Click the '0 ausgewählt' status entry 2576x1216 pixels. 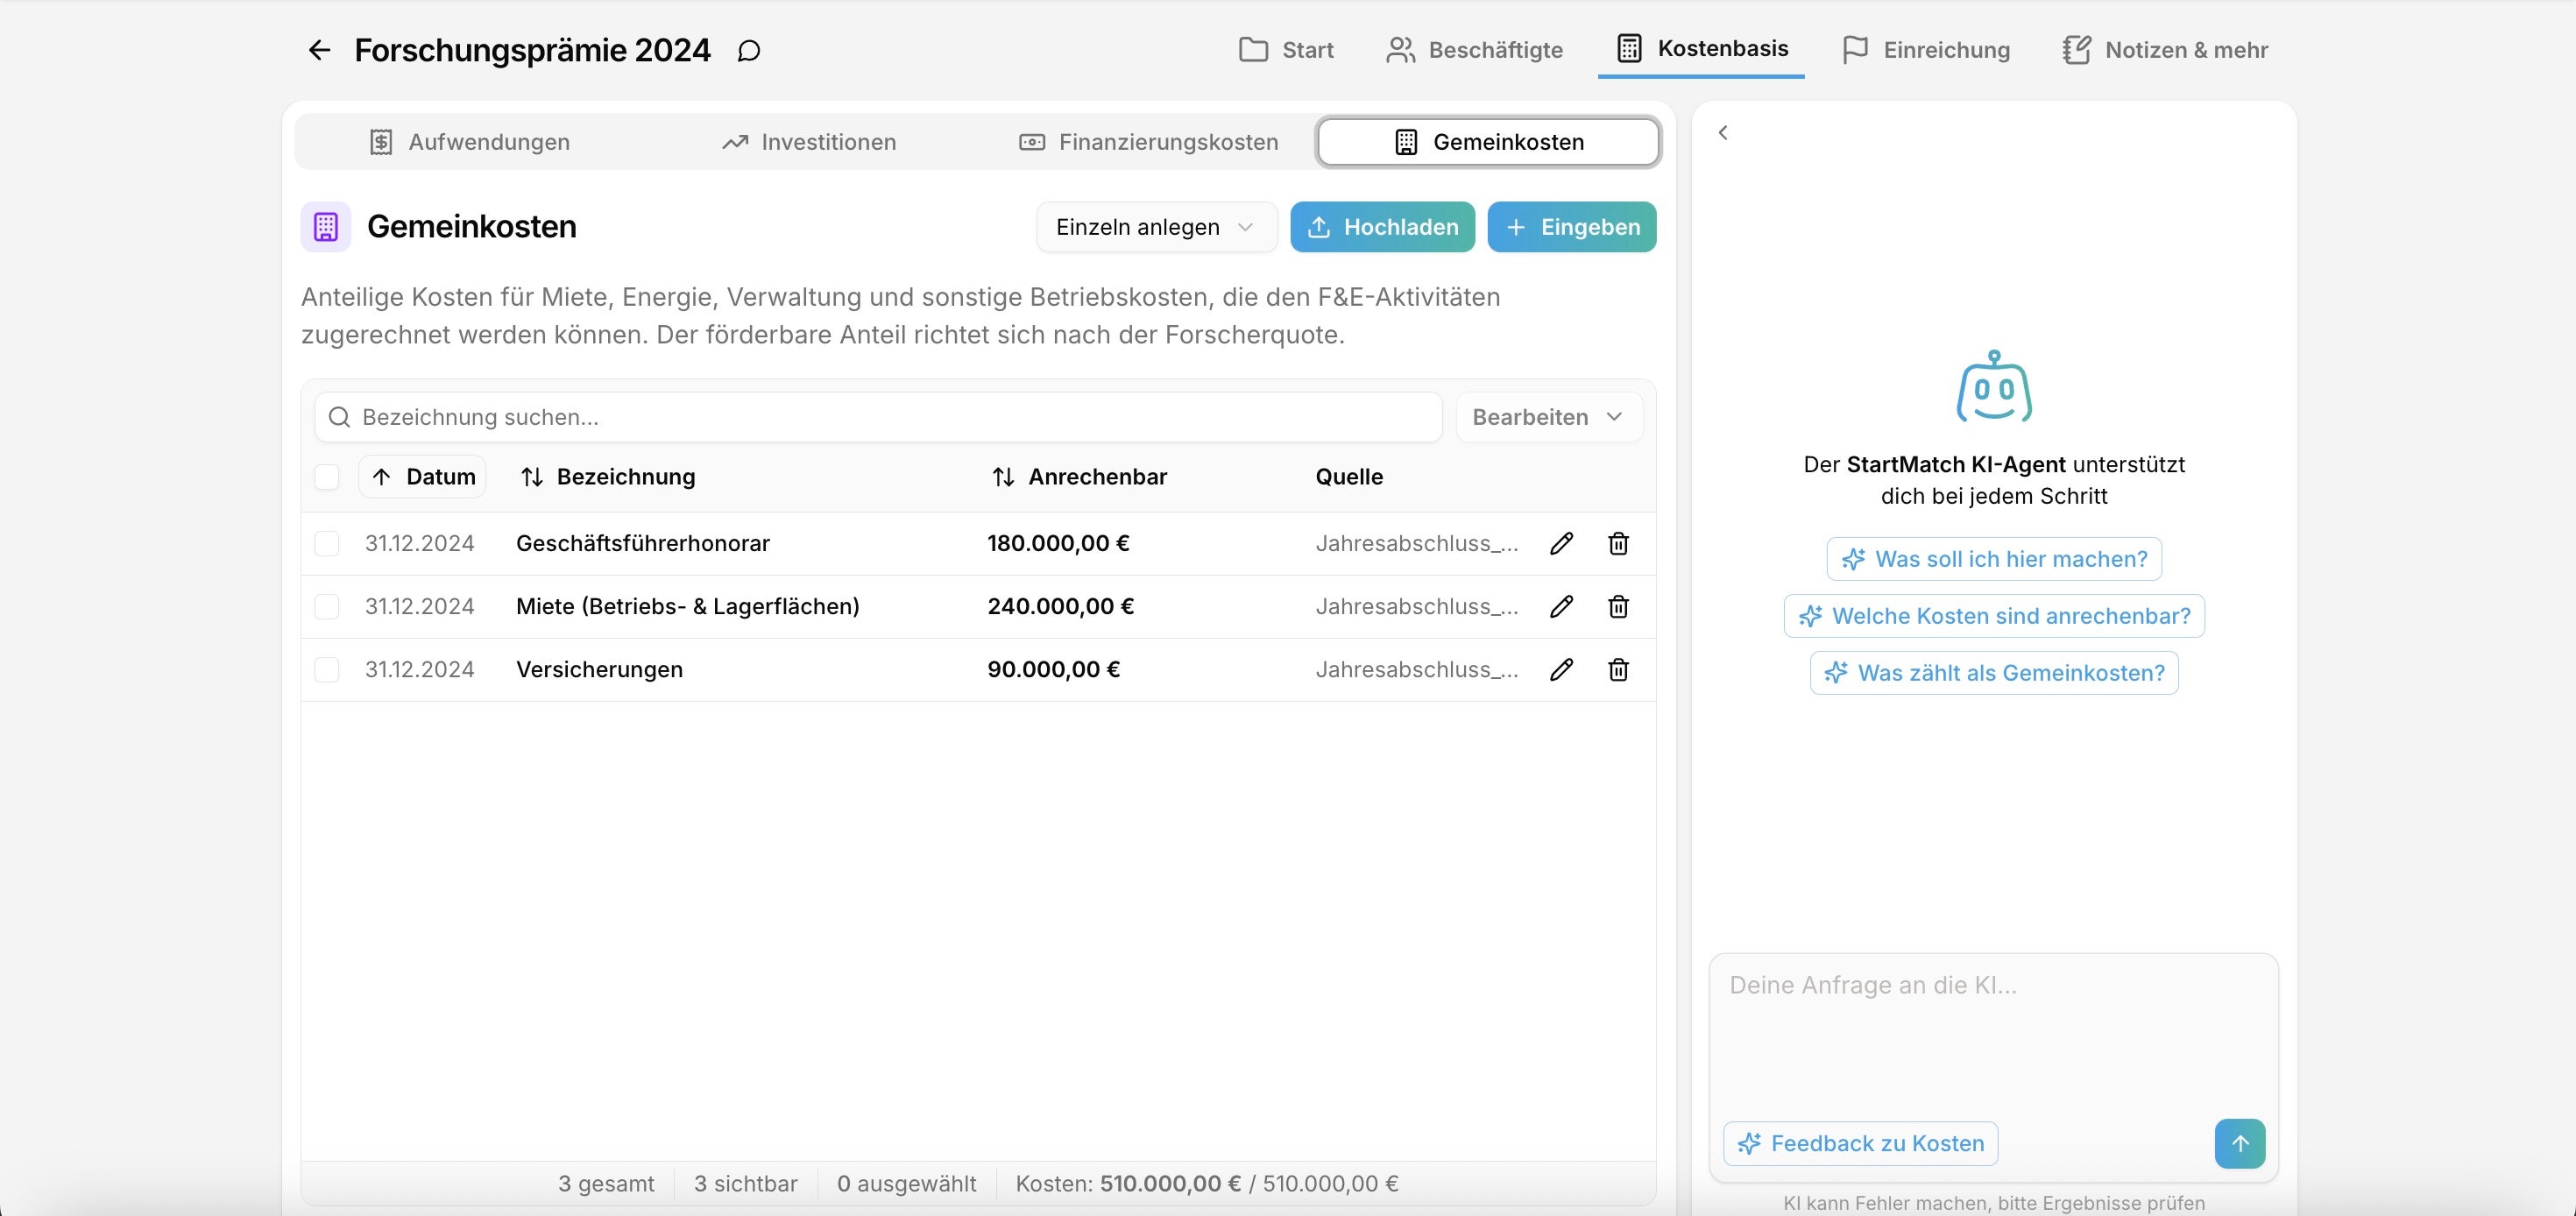(906, 1184)
